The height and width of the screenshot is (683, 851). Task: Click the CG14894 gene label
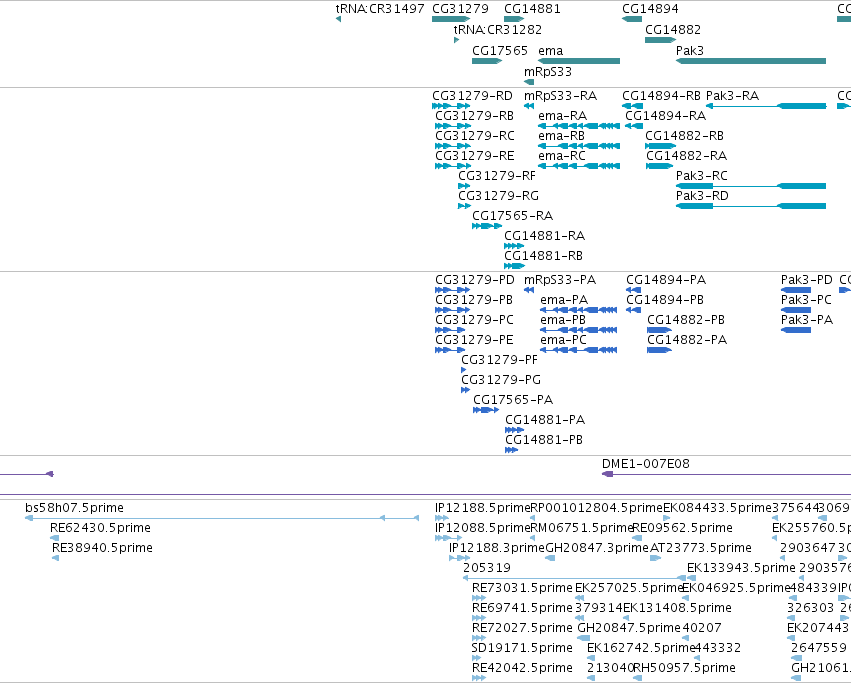(650, 9)
